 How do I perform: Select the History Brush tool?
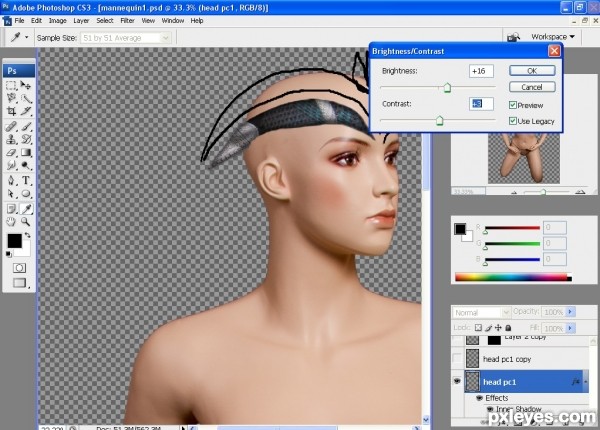26,139
